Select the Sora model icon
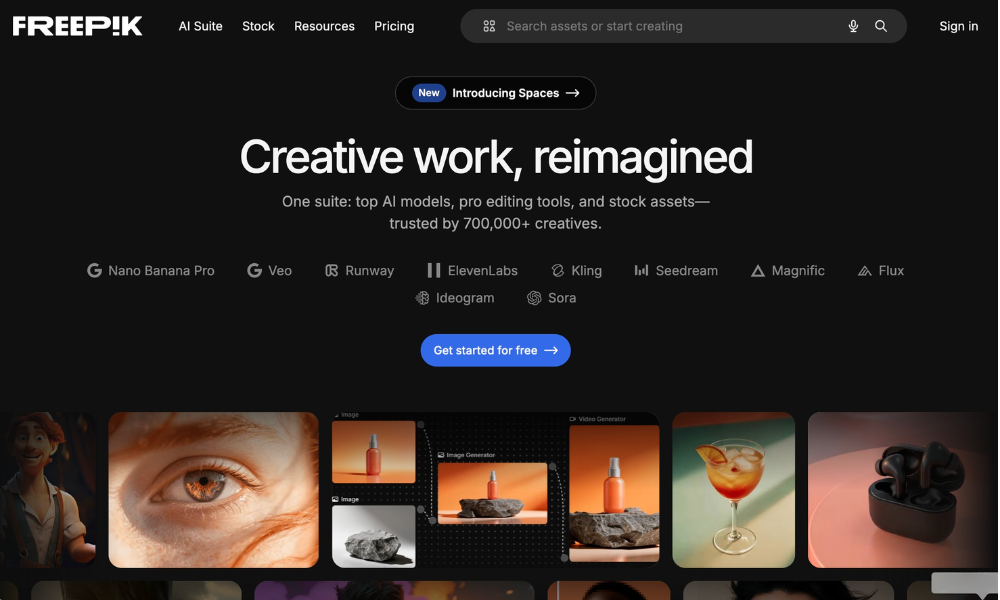The image size is (1000, 600). point(534,298)
